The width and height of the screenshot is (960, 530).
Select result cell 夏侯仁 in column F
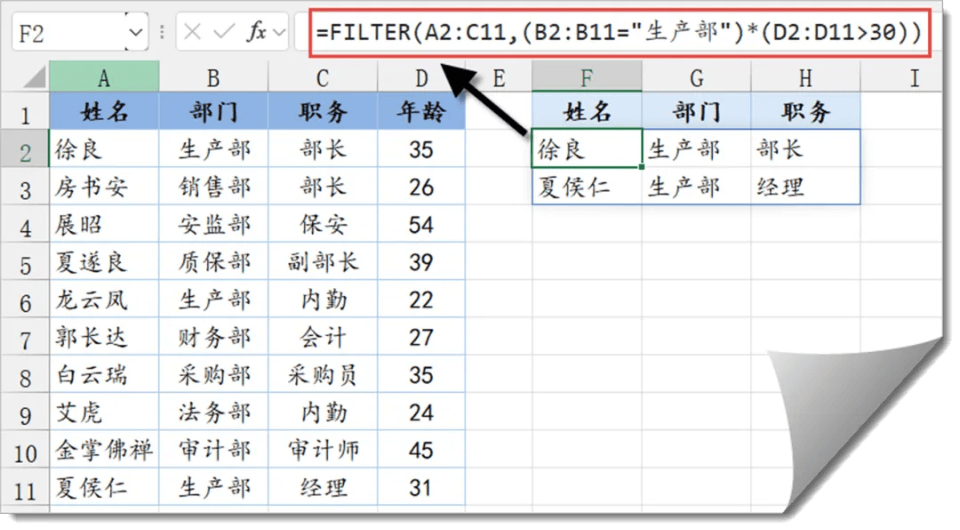[x=587, y=187]
